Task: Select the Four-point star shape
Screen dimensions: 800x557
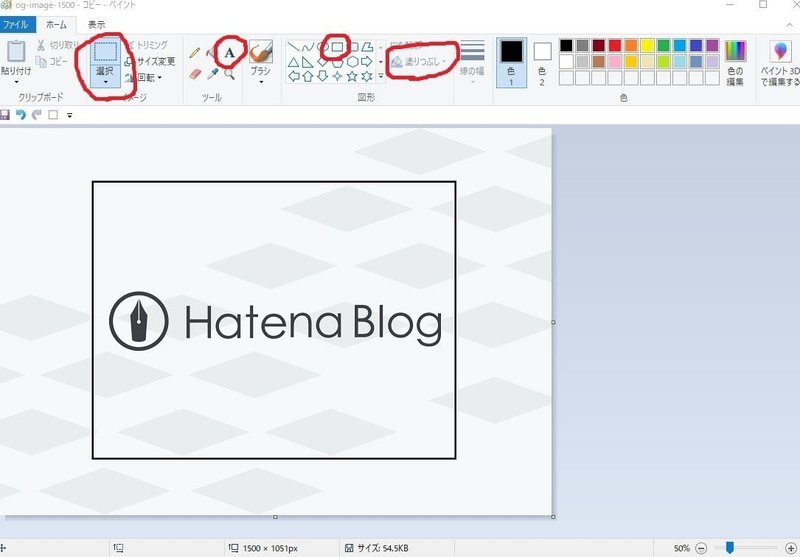Action: click(x=337, y=77)
